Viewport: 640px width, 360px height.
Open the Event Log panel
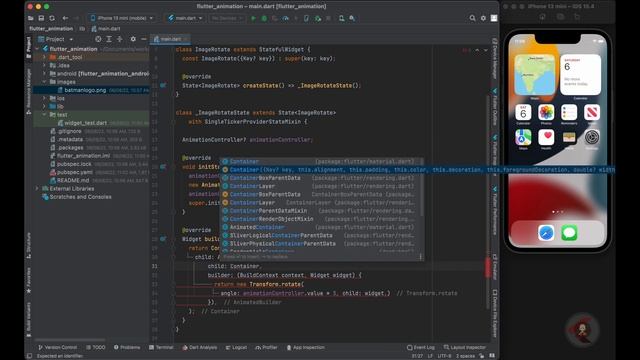[421, 347]
